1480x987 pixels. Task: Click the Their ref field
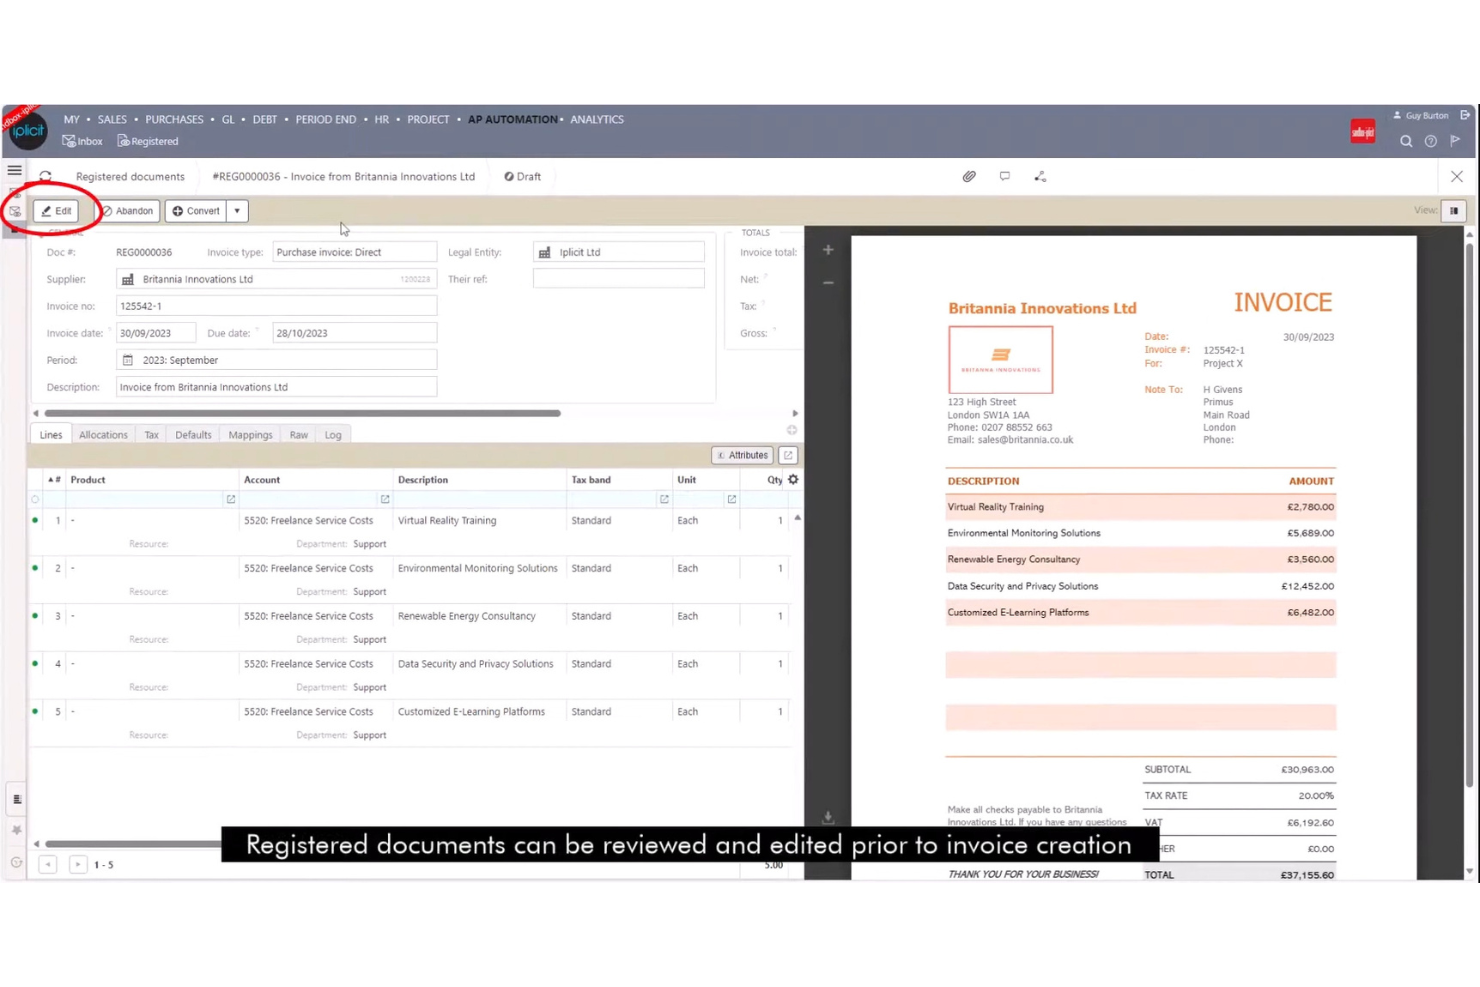[x=619, y=279]
